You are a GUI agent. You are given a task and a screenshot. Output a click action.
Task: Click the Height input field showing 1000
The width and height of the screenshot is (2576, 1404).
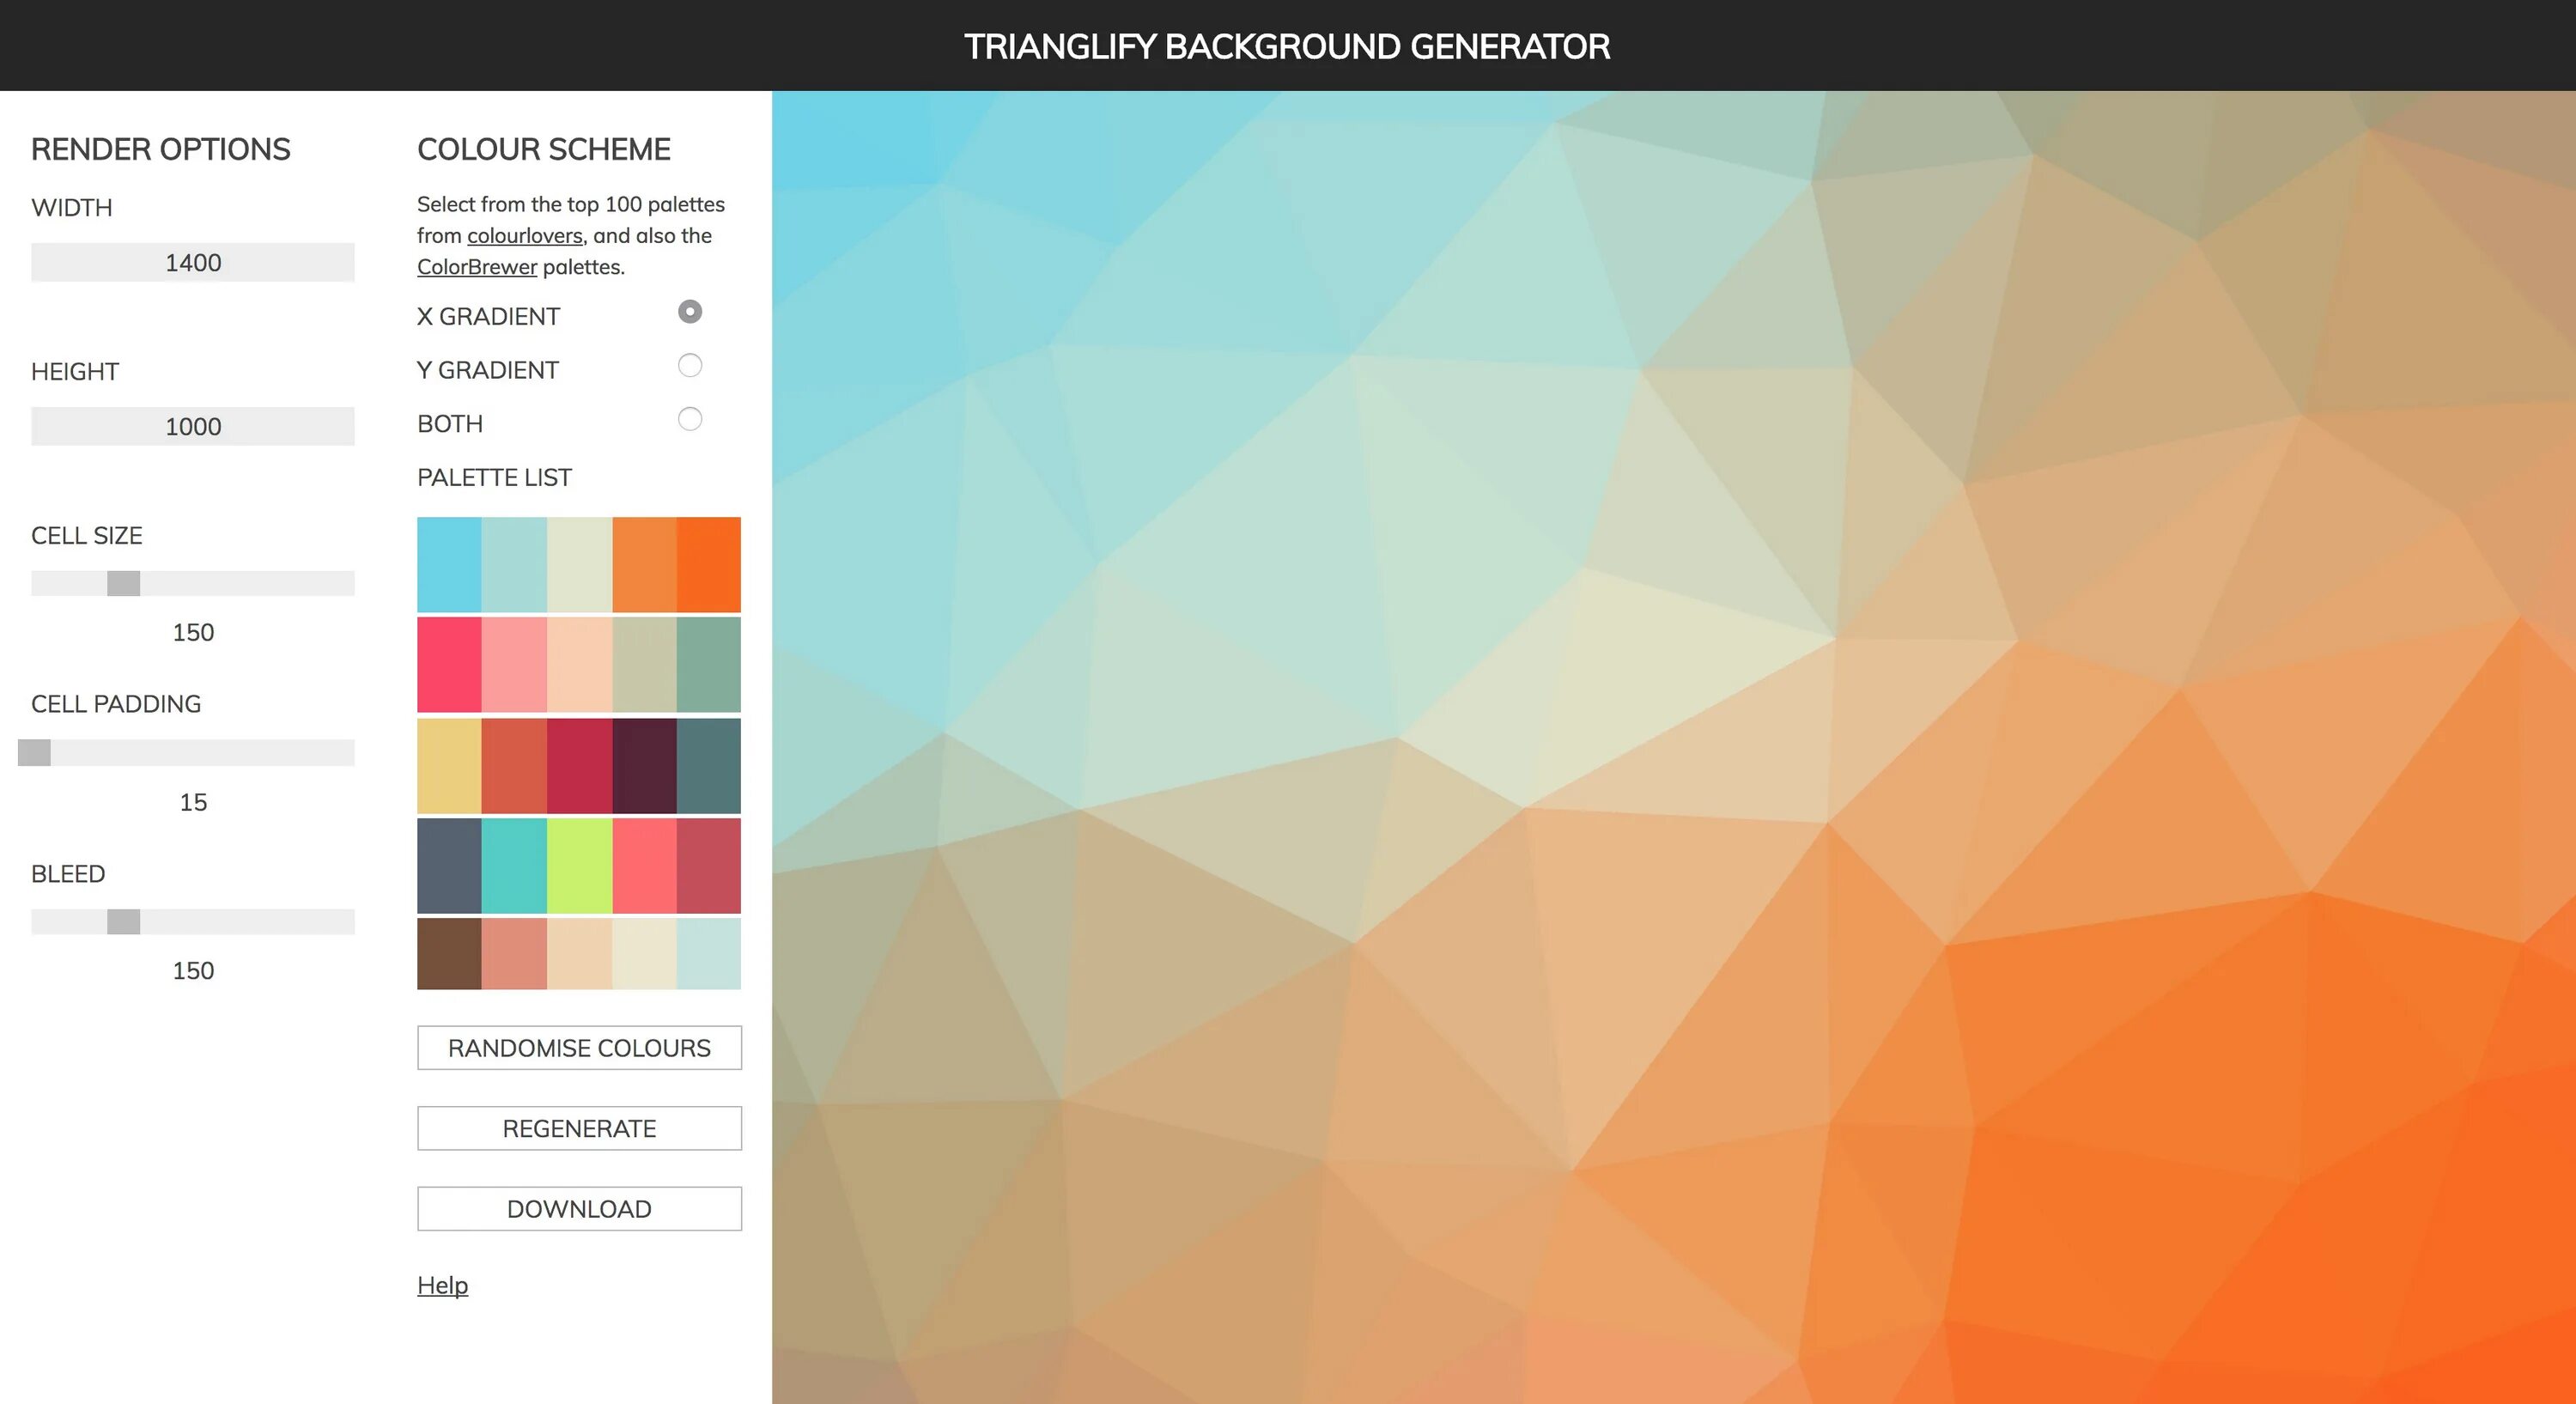coord(193,427)
